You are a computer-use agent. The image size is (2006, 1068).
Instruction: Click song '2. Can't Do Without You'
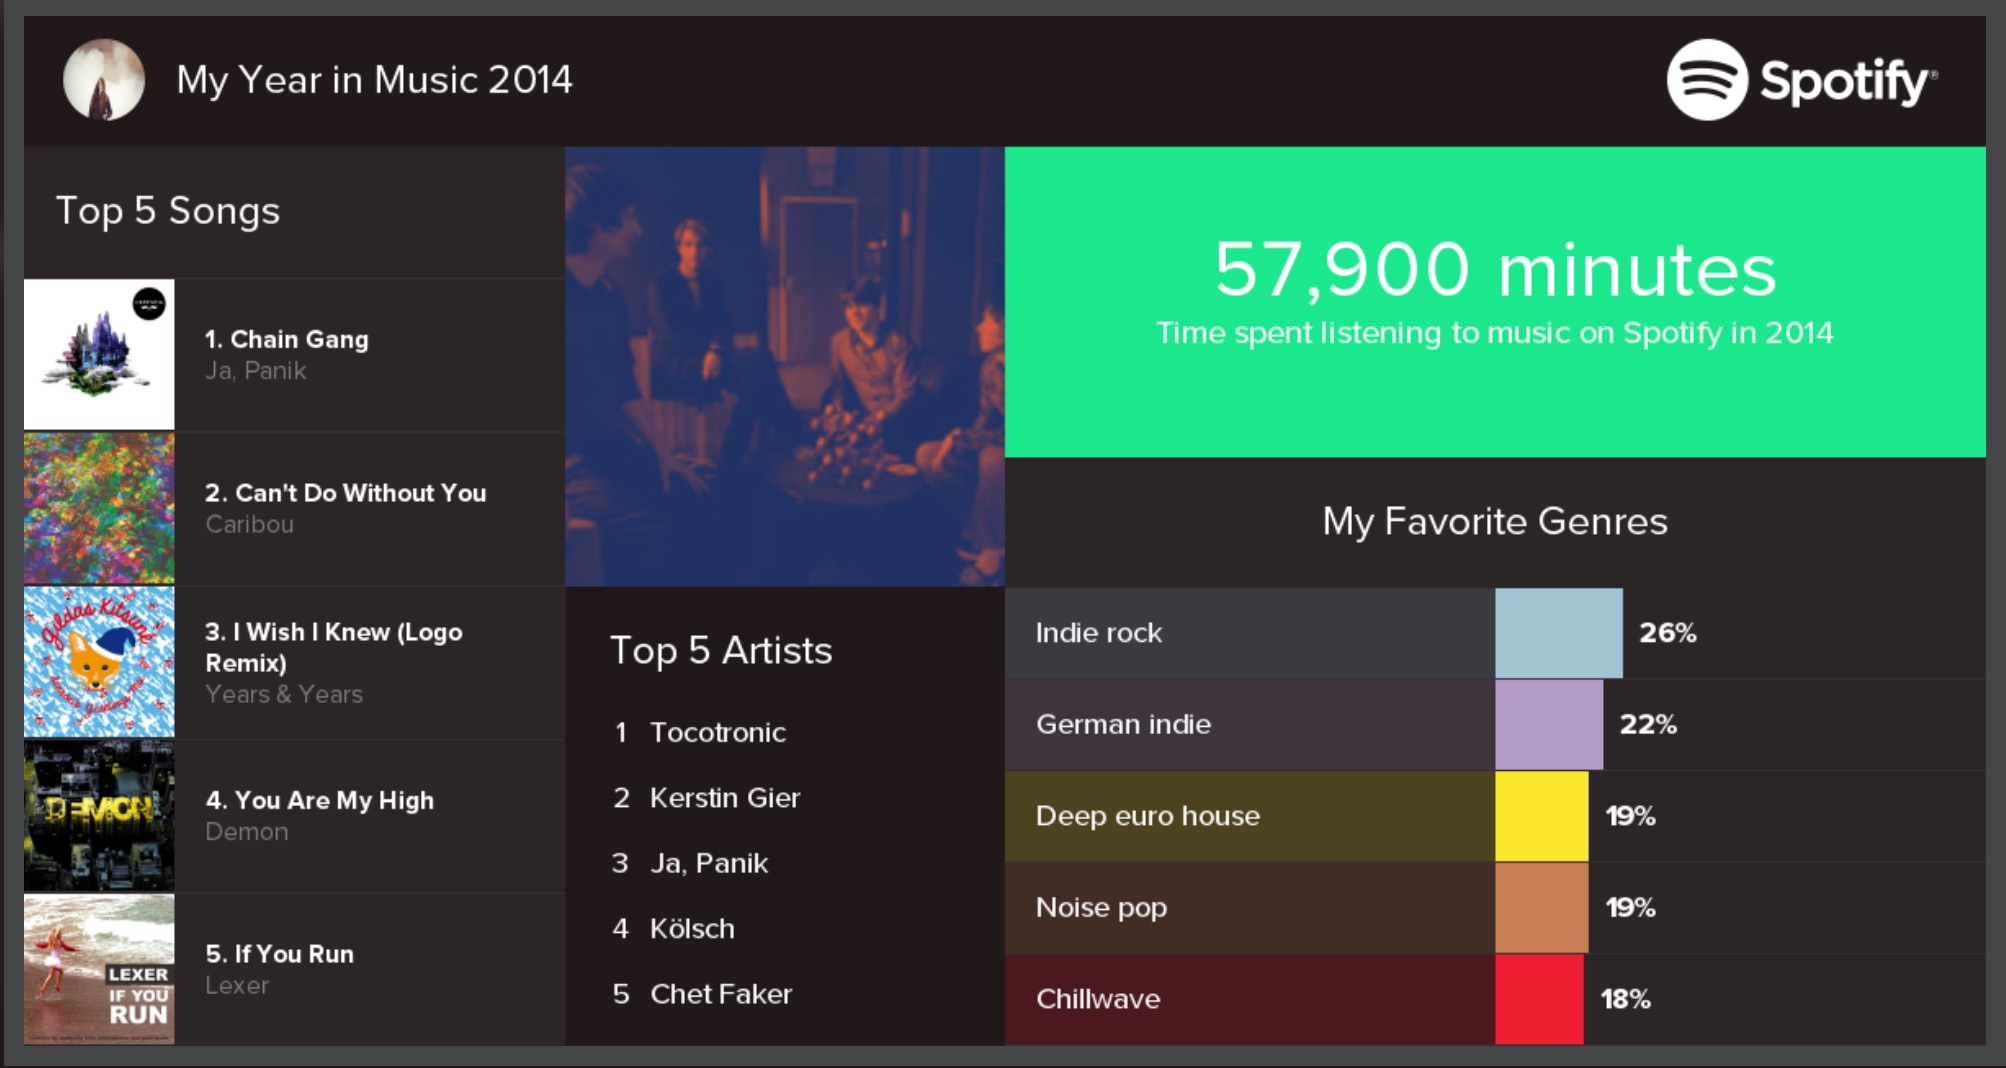(346, 493)
